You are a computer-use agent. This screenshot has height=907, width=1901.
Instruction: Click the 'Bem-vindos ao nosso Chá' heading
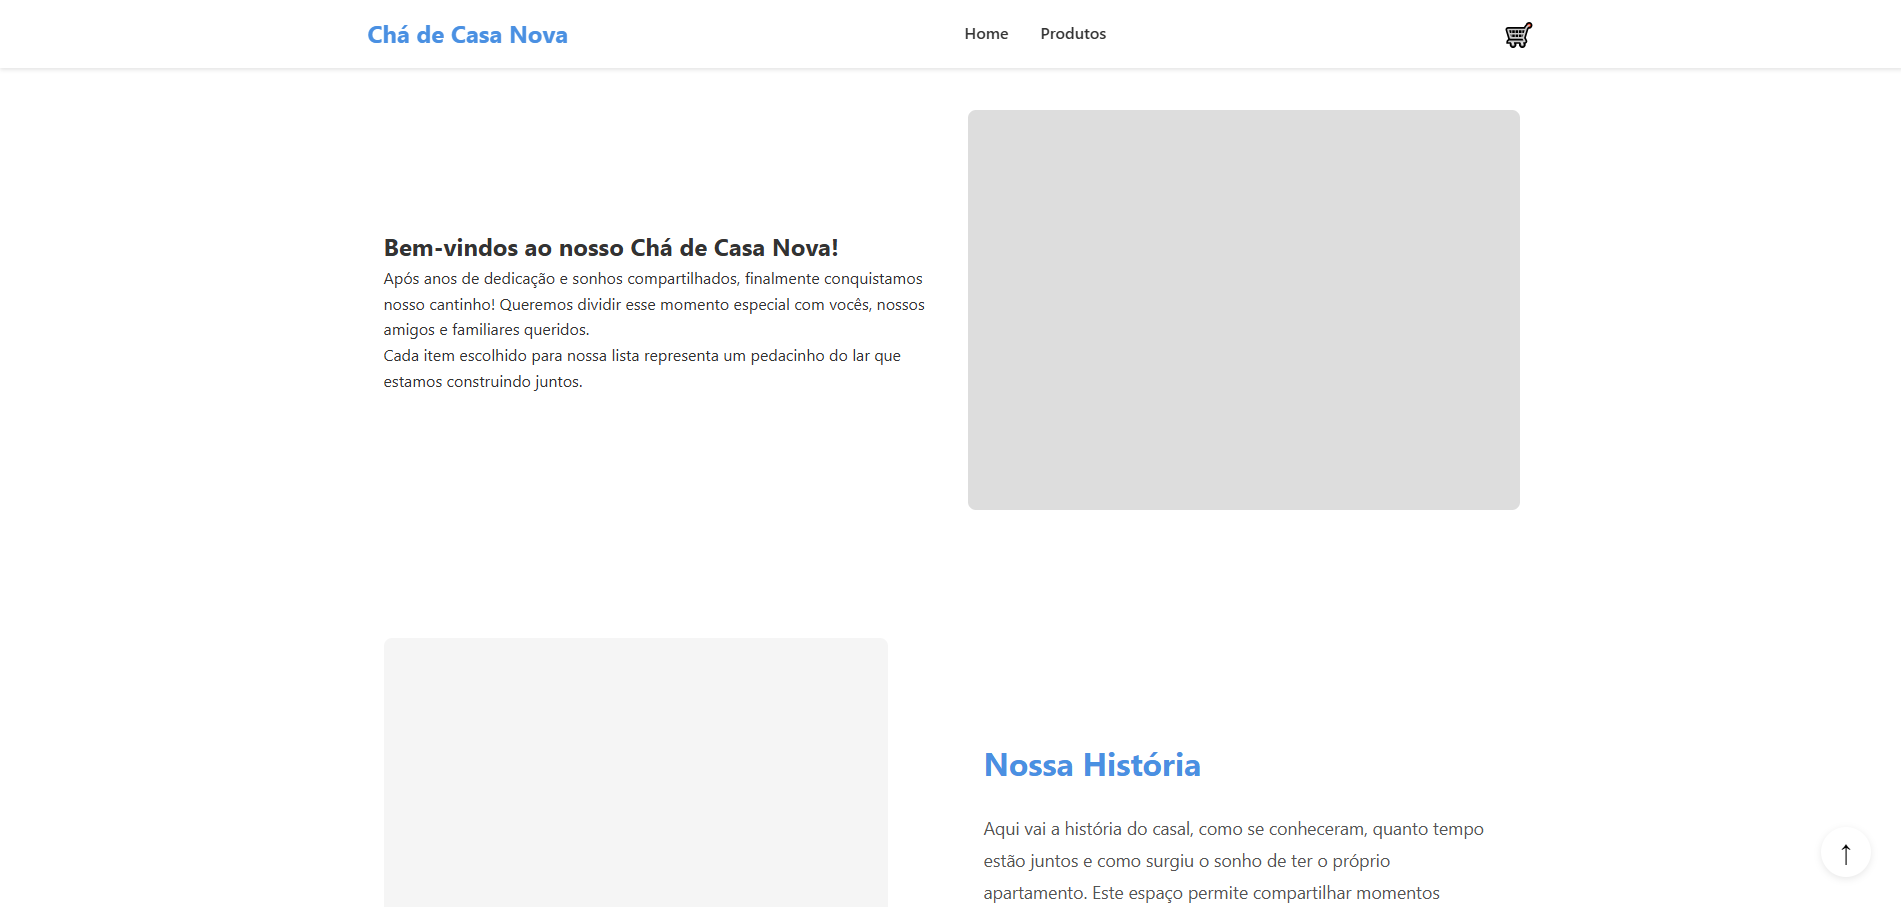(x=610, y=248)
